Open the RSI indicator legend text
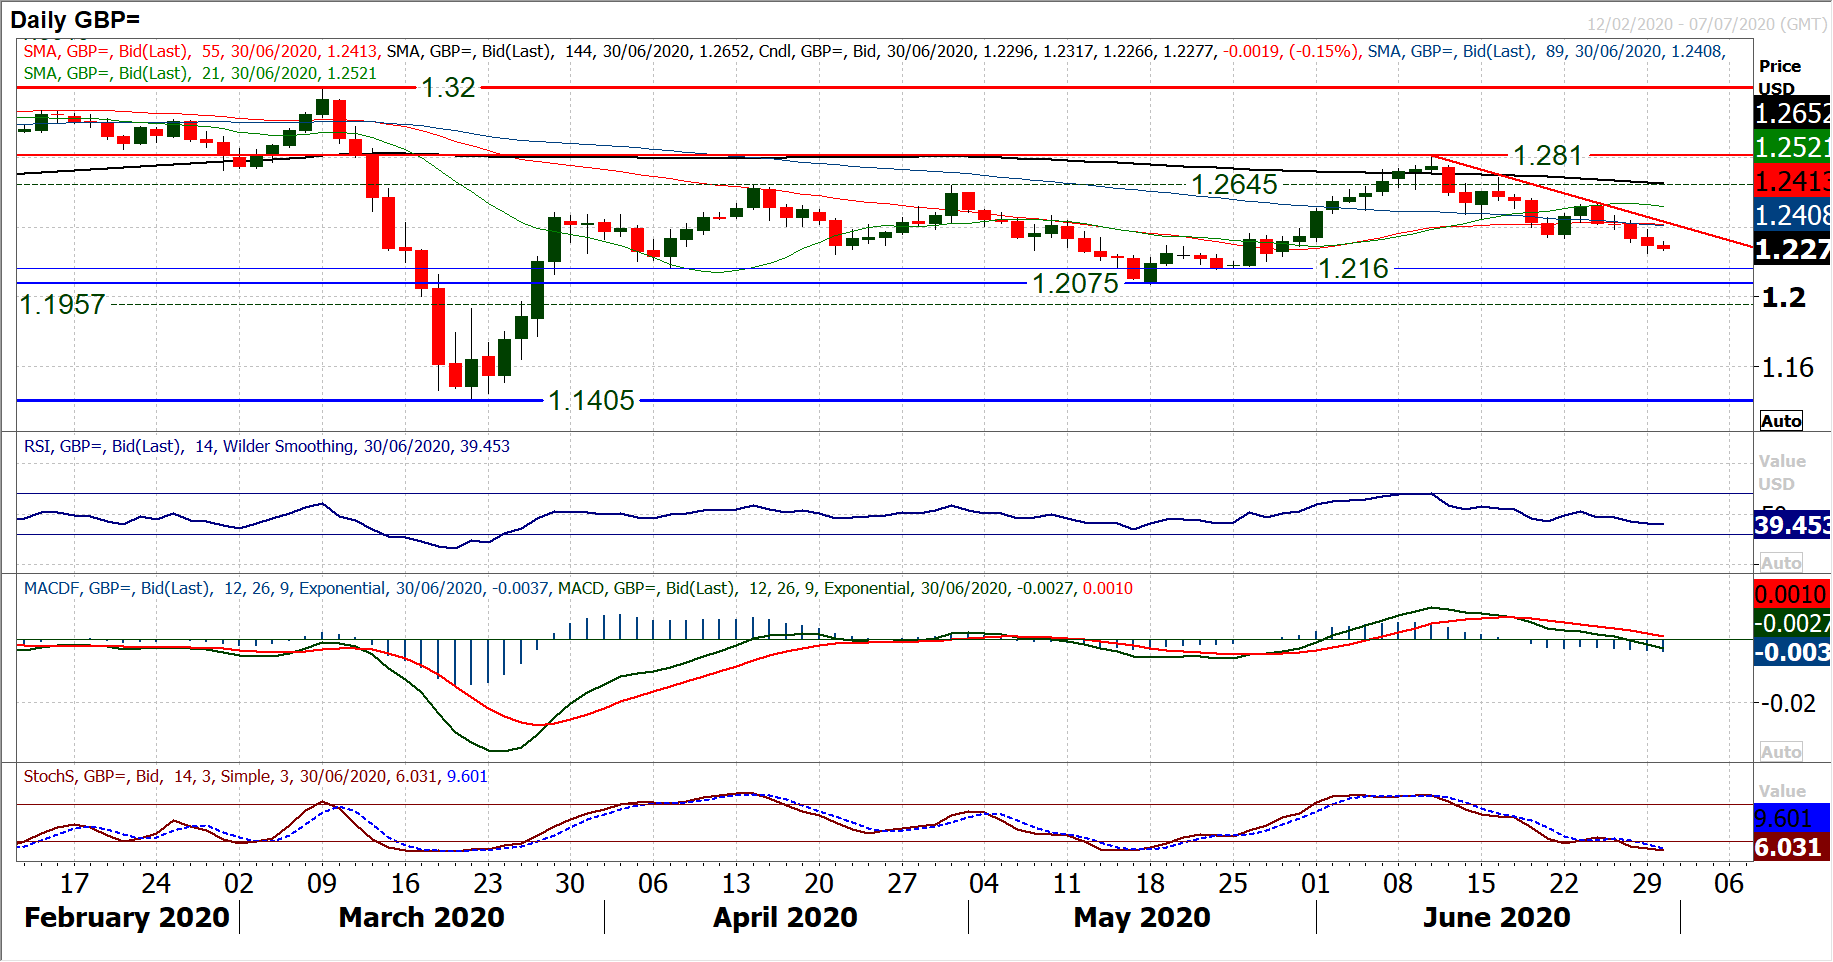 [x=266, y=447]
